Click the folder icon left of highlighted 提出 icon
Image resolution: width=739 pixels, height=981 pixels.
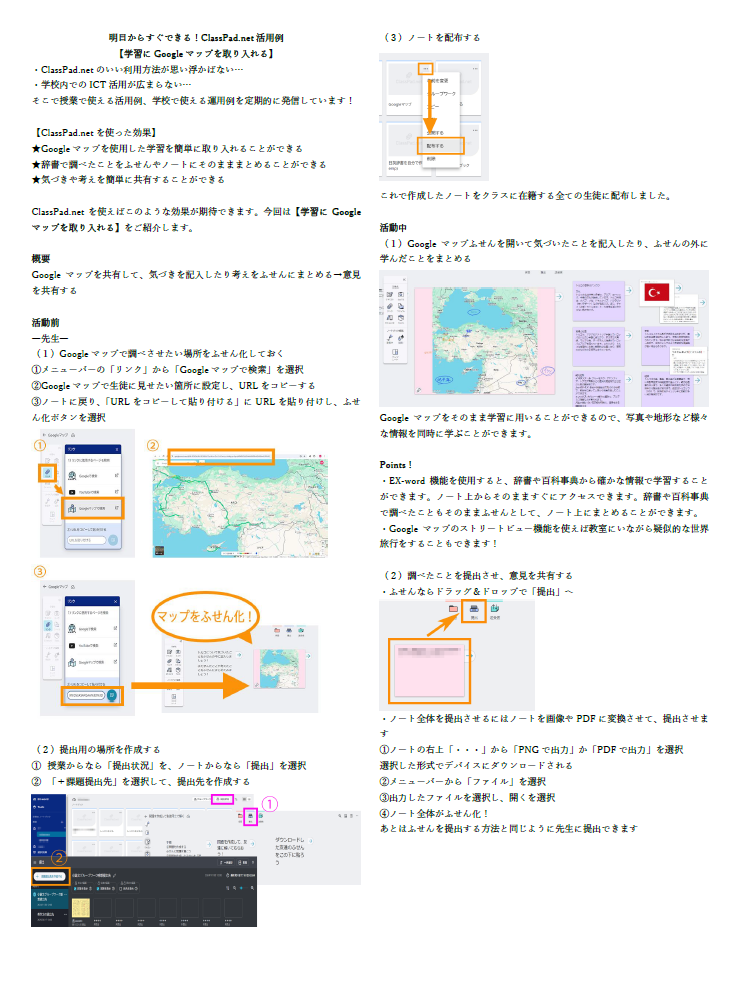pos(454,609)
